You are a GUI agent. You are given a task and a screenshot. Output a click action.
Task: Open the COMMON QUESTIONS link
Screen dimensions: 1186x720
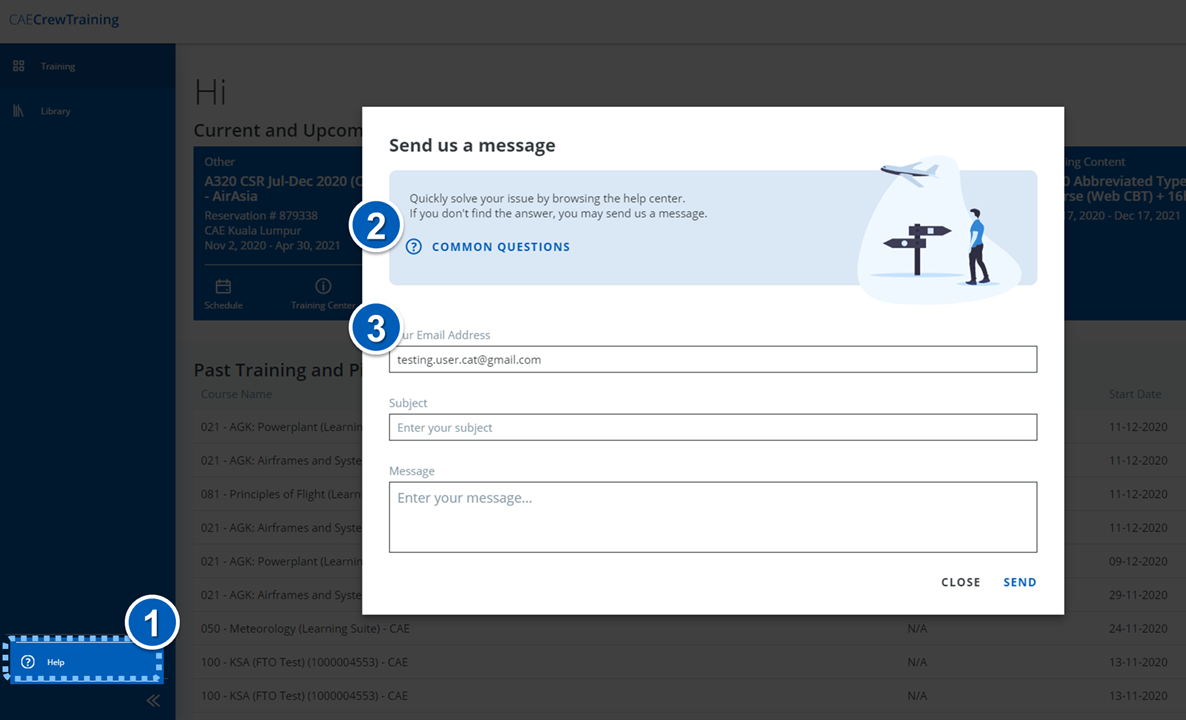click(501, 247)
